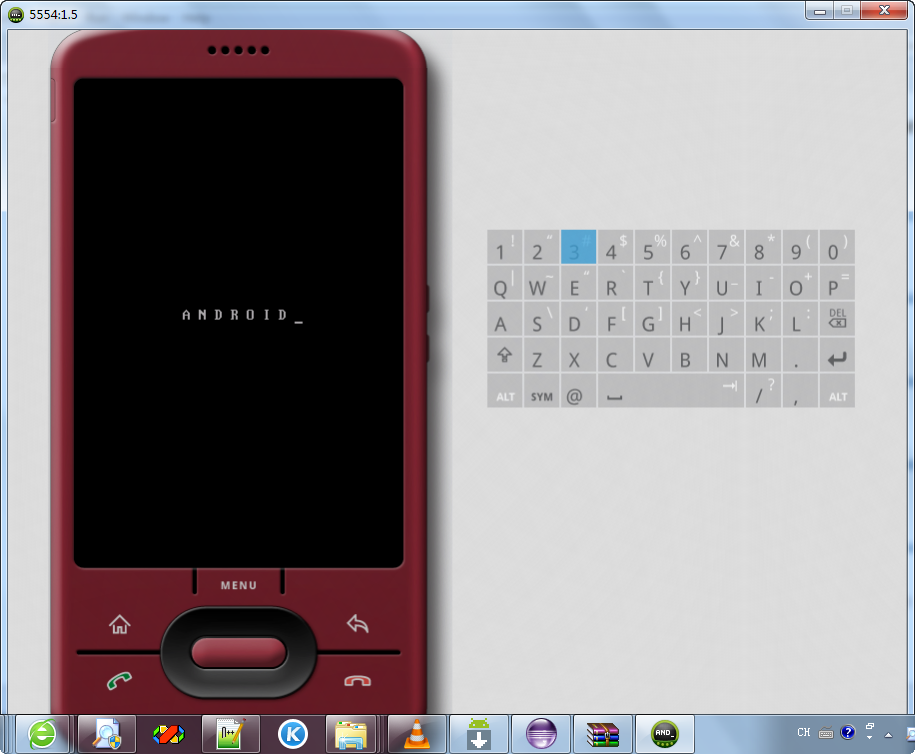
Task: Click the period key
Action: tap(800, 355)
